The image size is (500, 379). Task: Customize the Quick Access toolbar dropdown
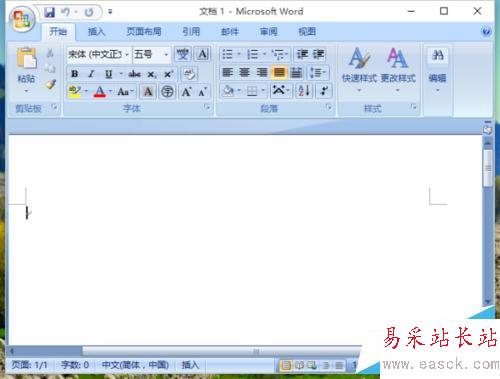(110, 12)
